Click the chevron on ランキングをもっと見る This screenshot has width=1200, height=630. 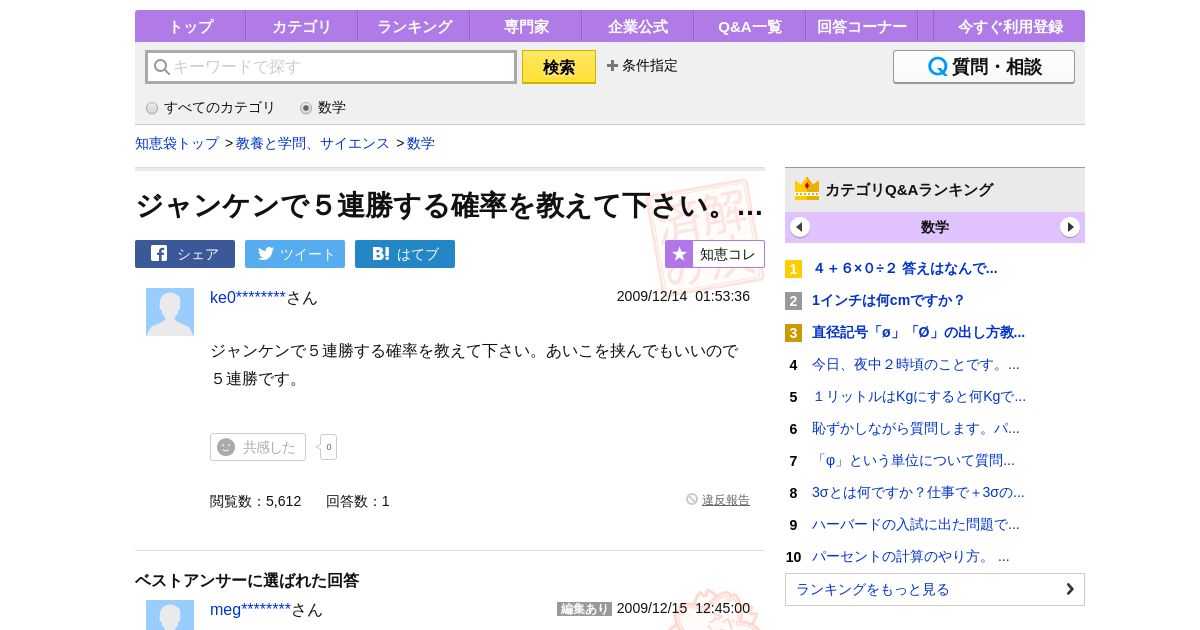click(x=1070, y=589)
